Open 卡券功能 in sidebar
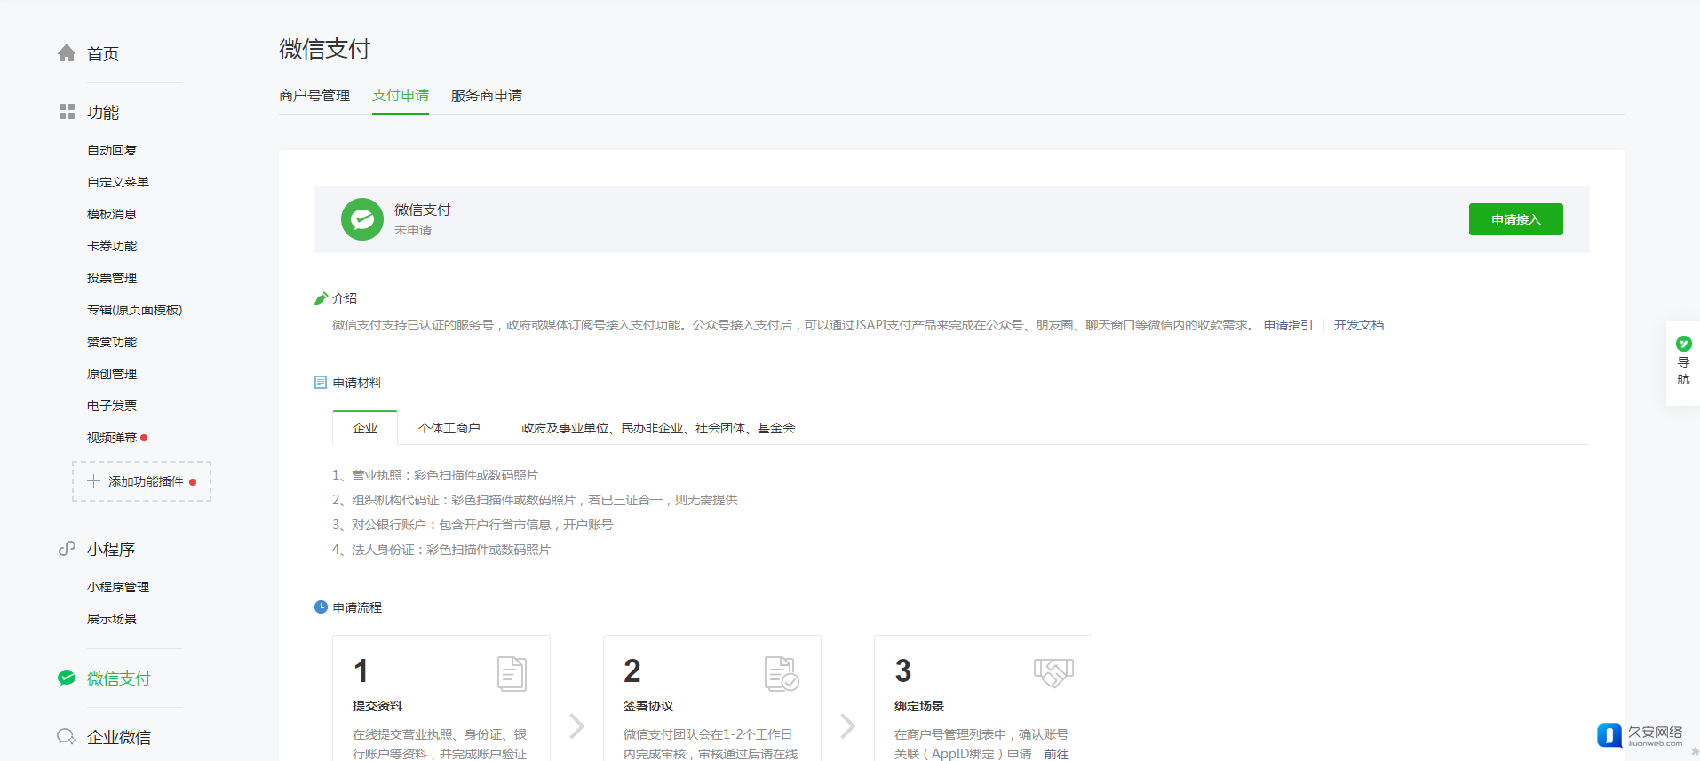The image size is (1700, 761). tap(112, 246)
